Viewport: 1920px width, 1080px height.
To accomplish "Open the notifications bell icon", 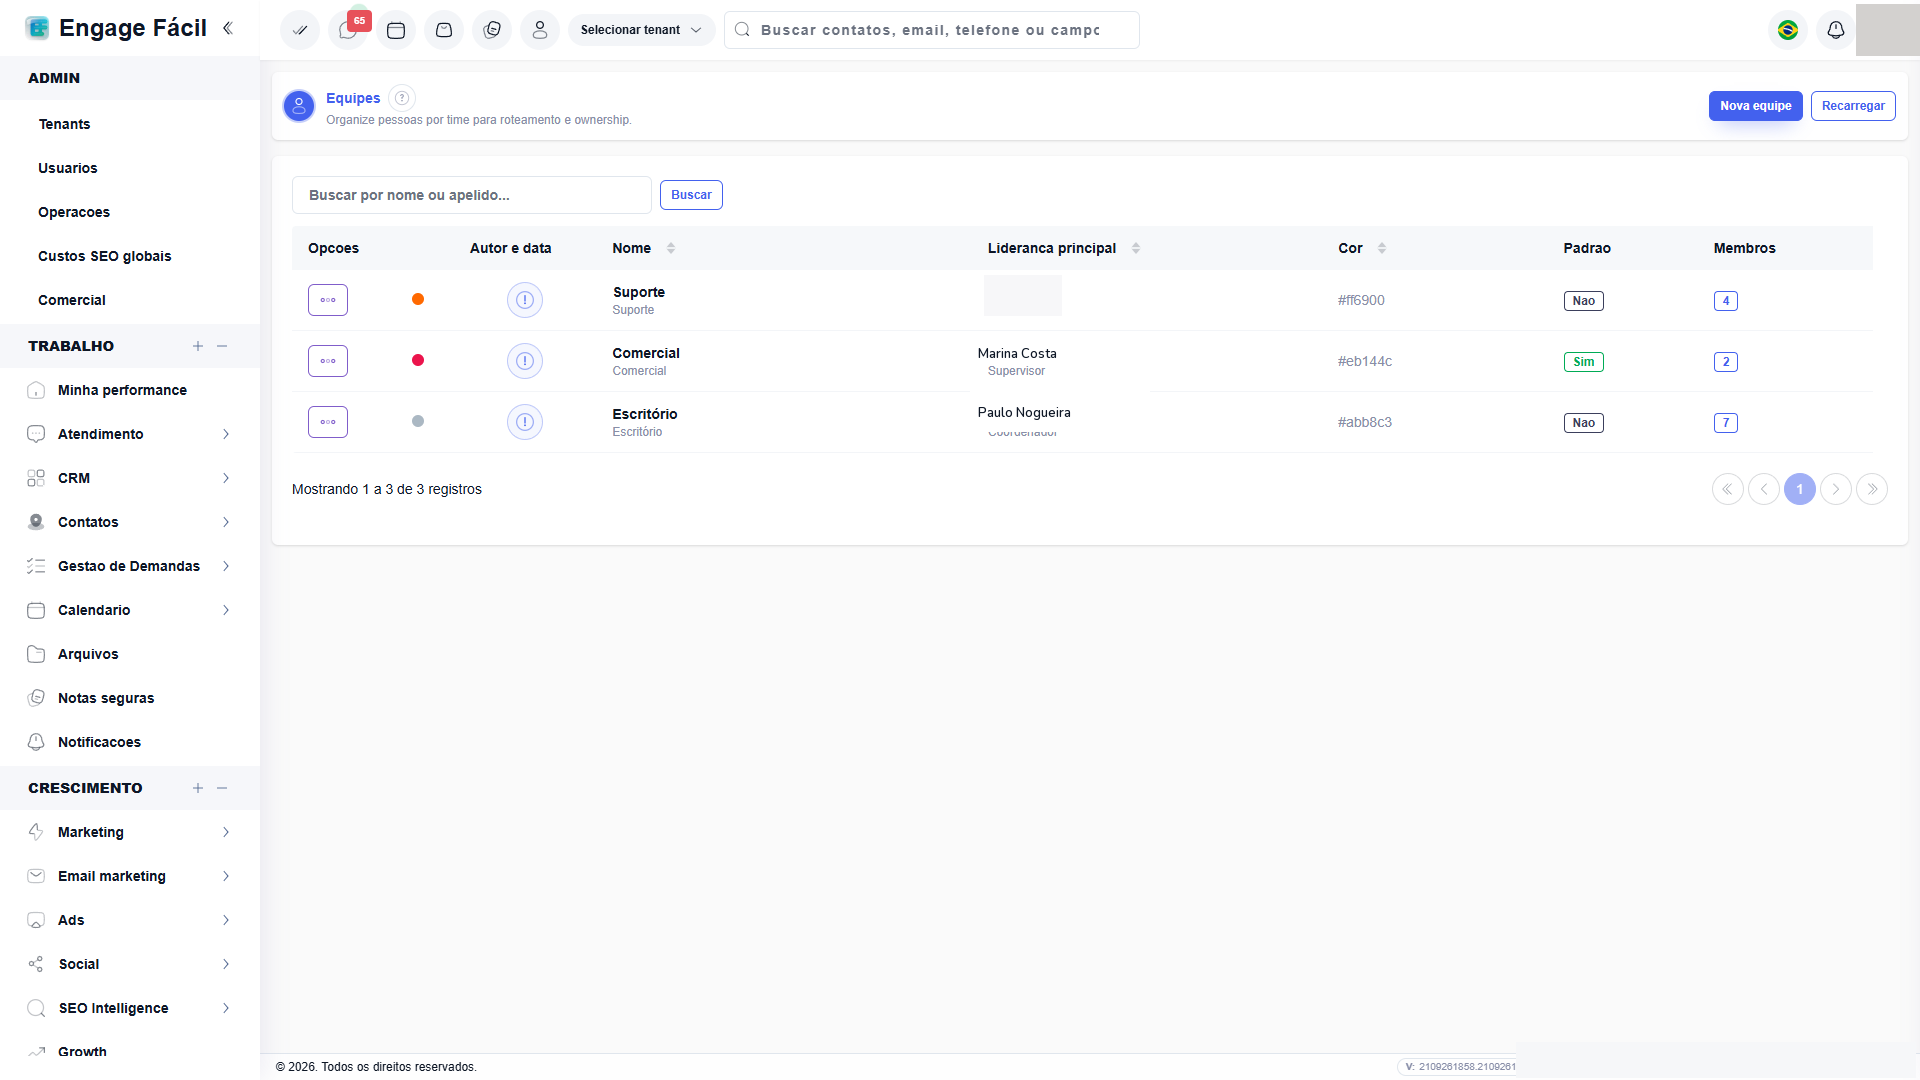I will click(1836, 30).
